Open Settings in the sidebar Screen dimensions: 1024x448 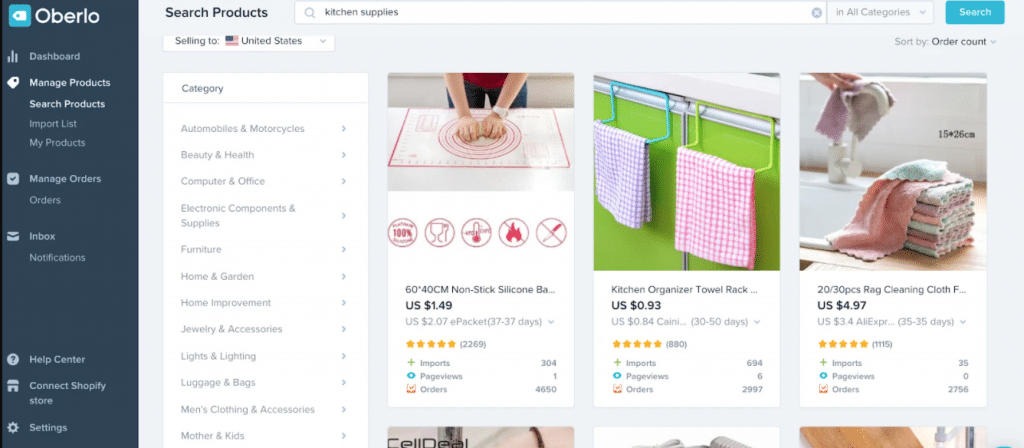48,428
